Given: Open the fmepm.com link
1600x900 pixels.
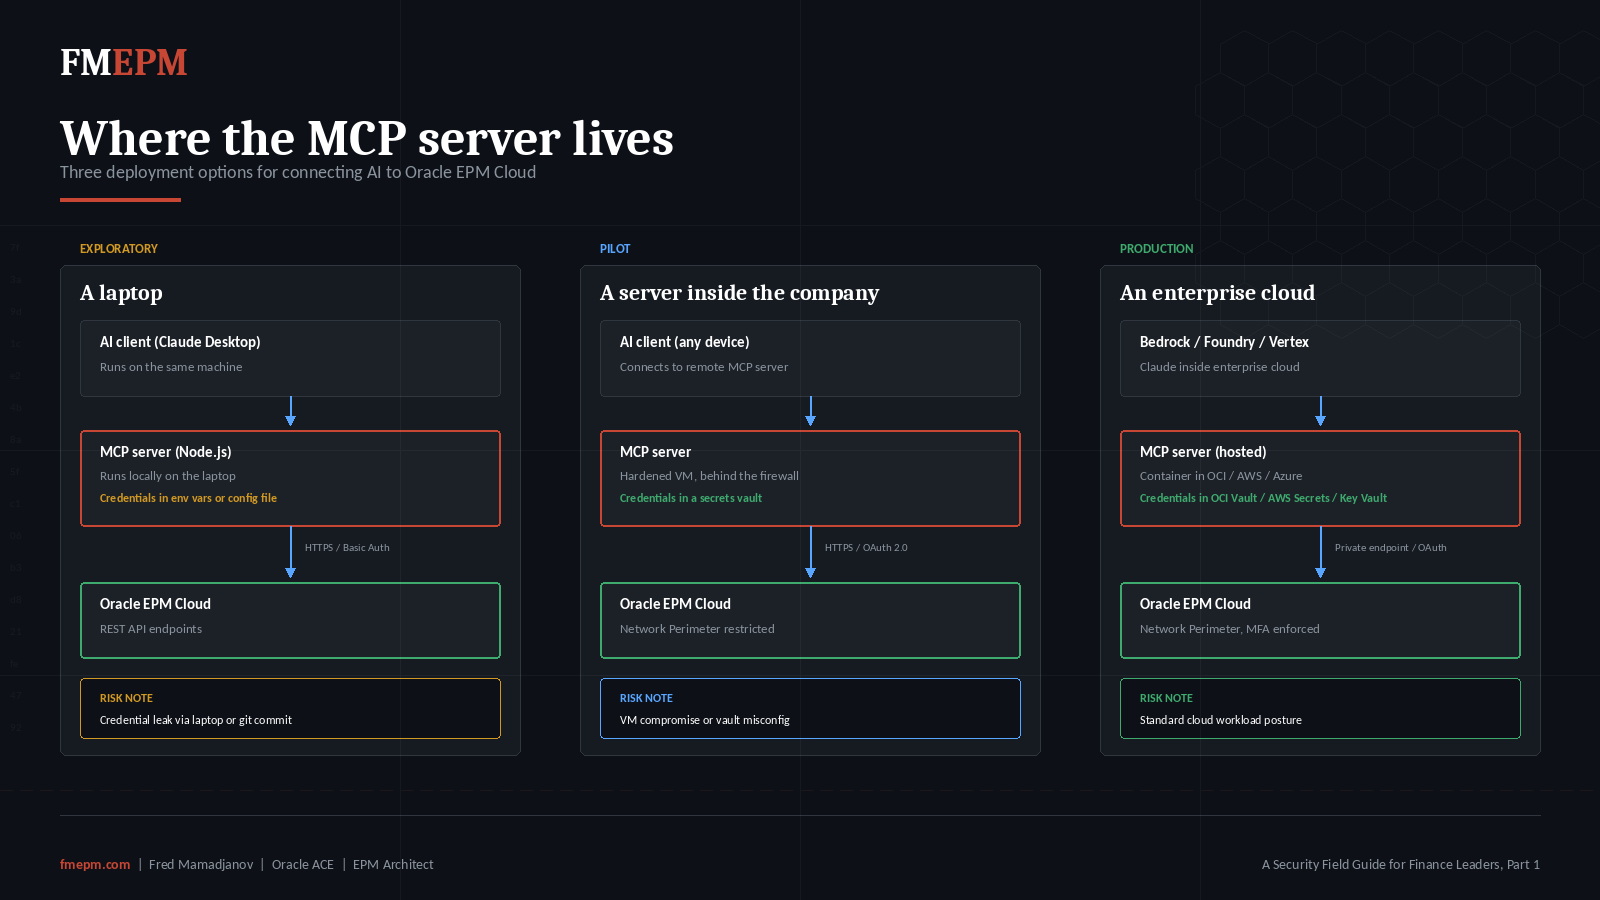Looking at the screenshot, I should [95, 864].
